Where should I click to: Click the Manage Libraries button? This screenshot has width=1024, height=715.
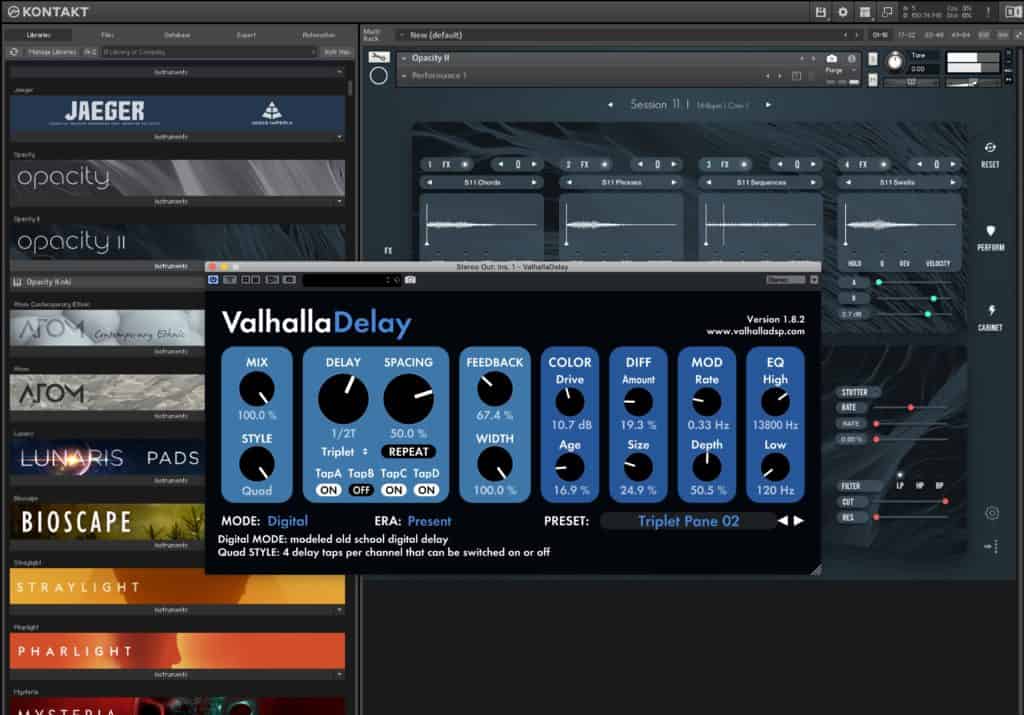coord(52,52)
